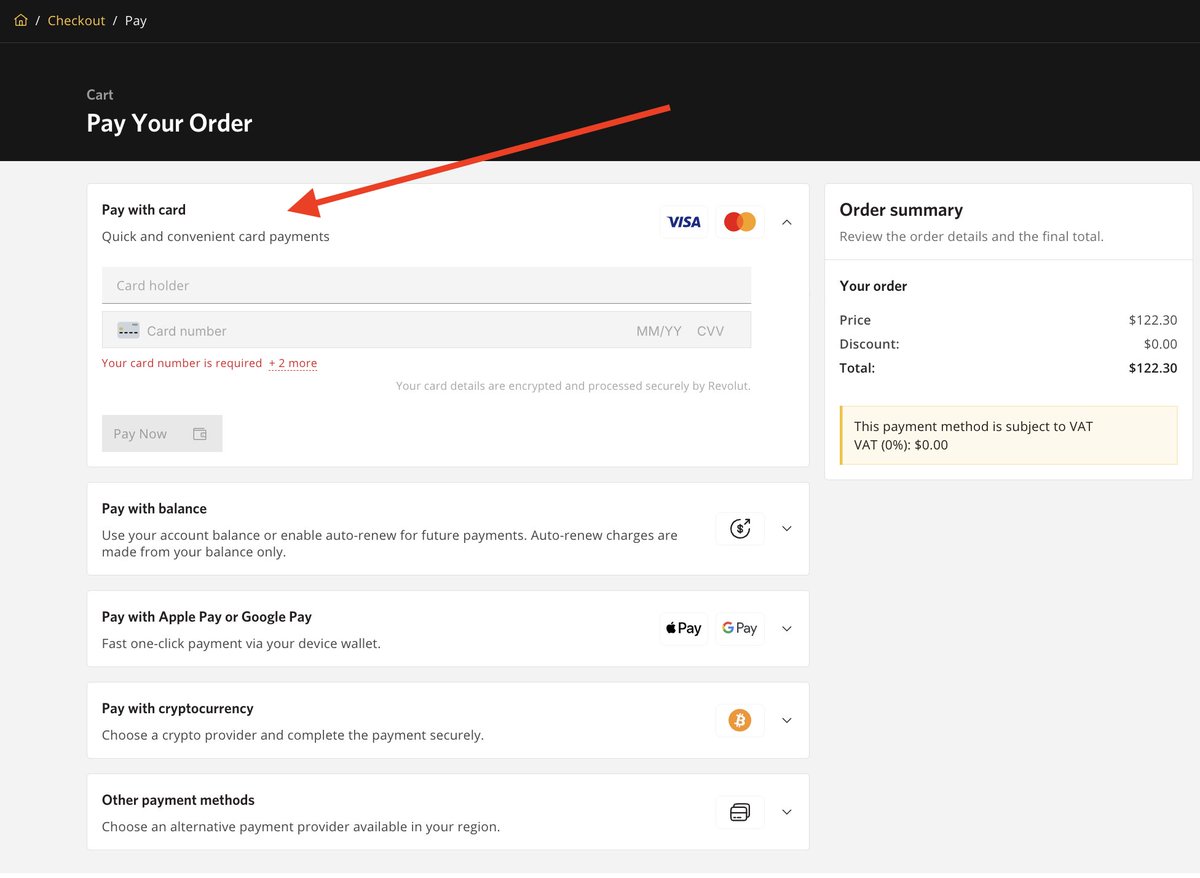Click the 'Cart' label above the title

pos(100,95)
